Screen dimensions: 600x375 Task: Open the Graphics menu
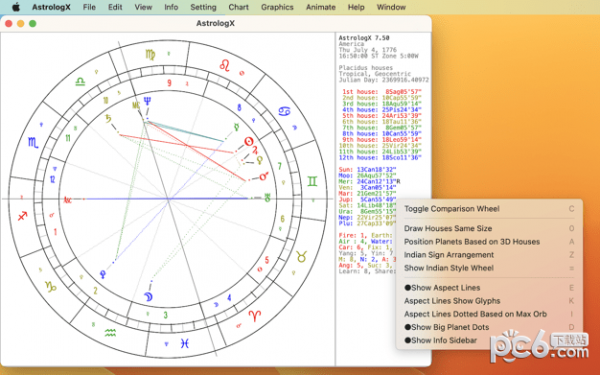[x=277, y=7]
